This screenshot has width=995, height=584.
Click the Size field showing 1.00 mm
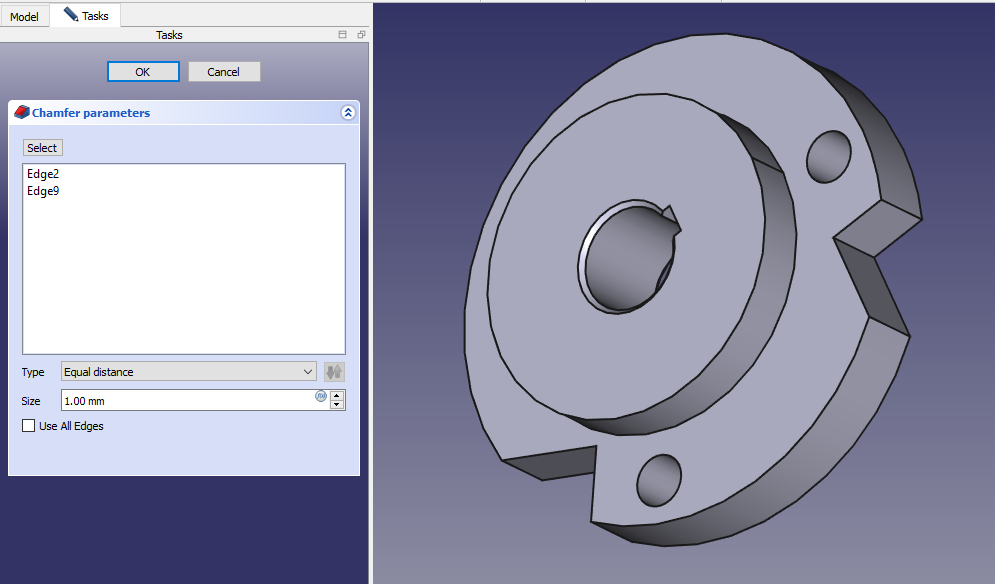185,401
